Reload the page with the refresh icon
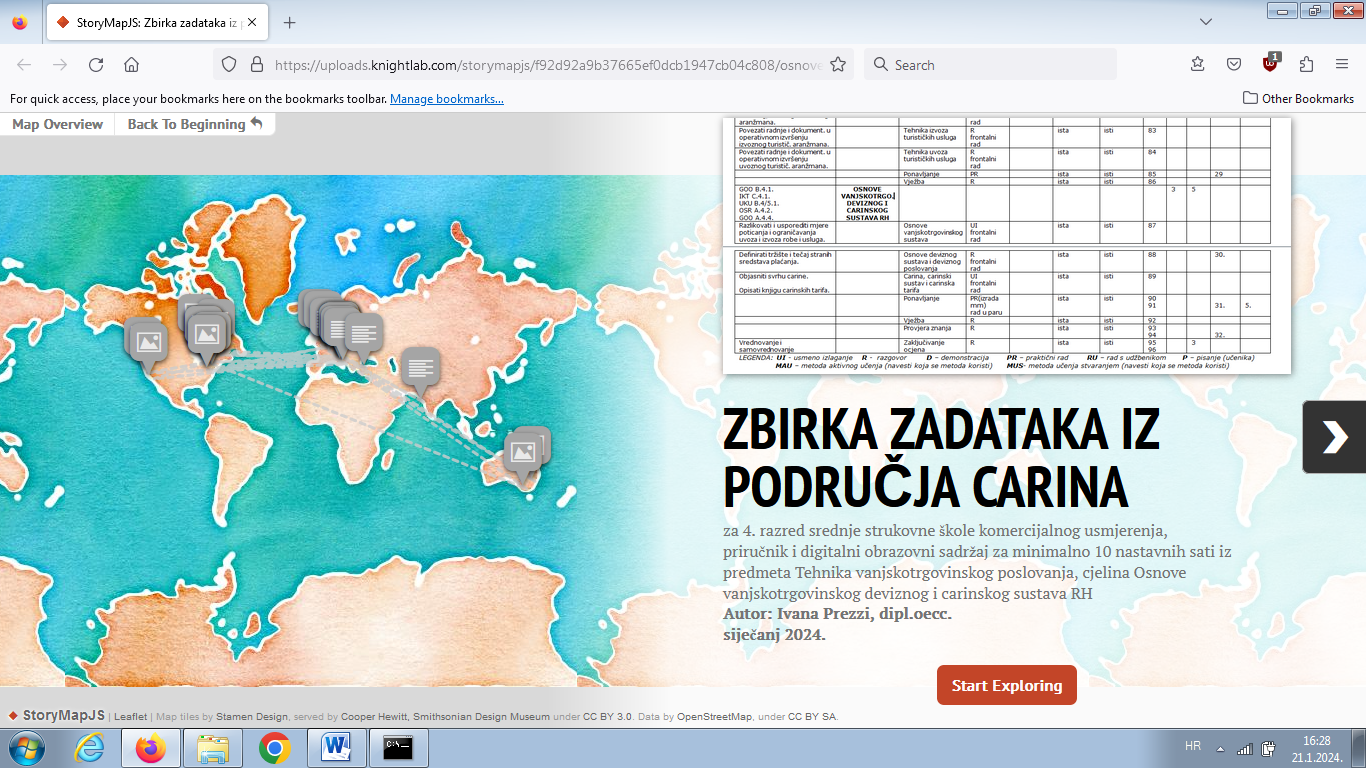Image resolution: width=1366 pixels, height=768 pixels. point(96,64)
